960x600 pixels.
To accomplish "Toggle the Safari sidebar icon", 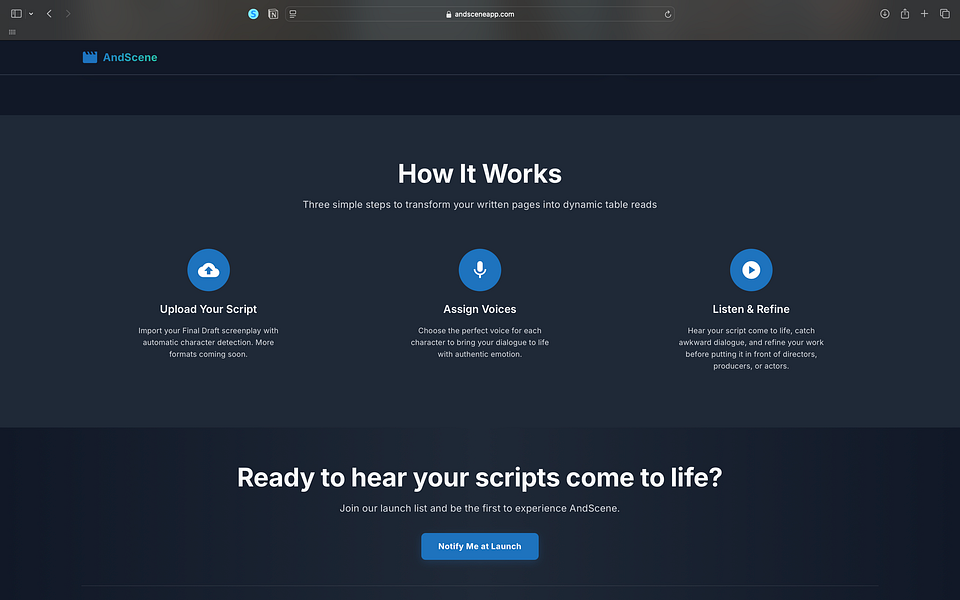I will (17, 13).
